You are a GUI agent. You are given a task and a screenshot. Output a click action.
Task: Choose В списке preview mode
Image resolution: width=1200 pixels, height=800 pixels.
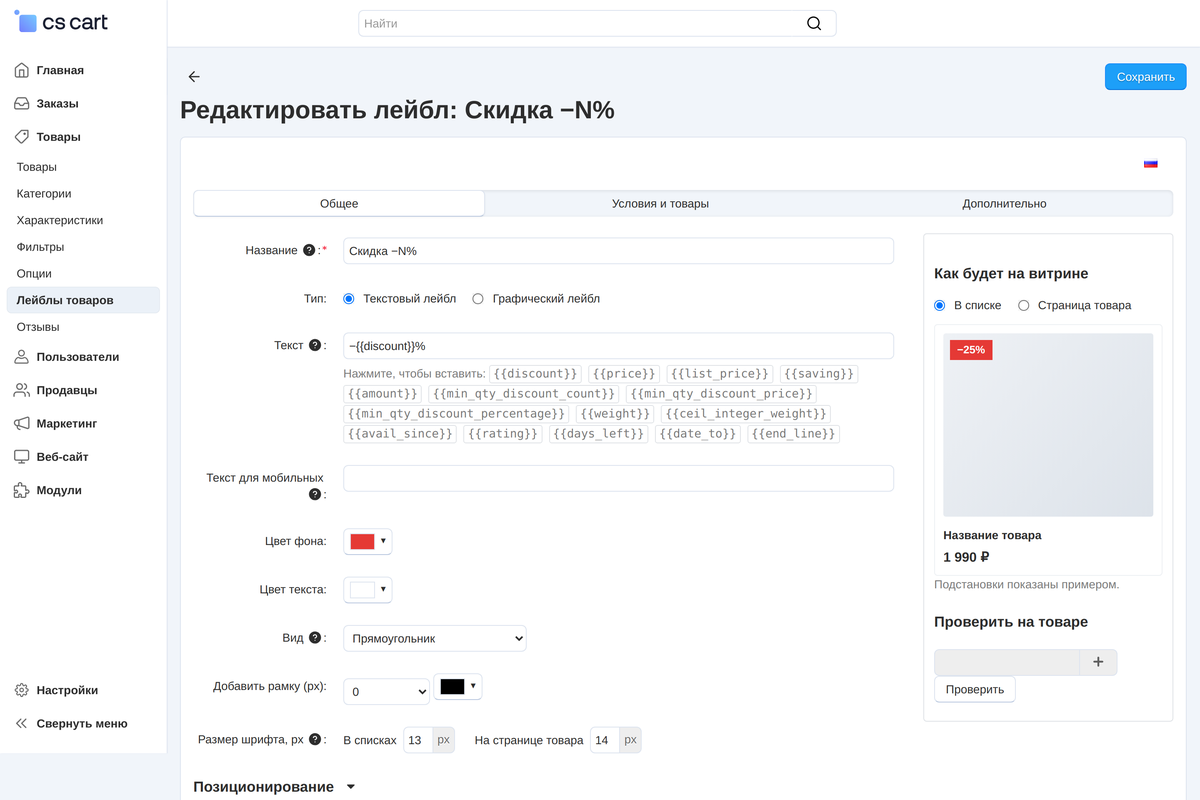coord(940,306)
